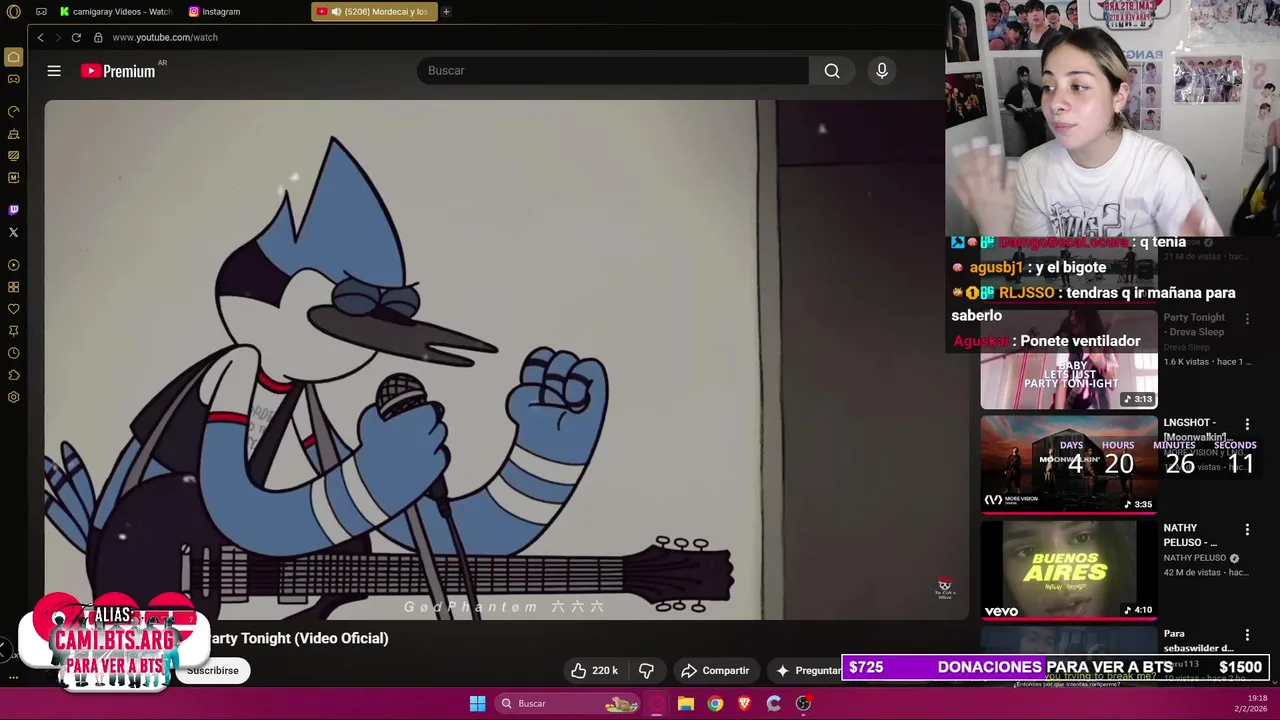Screen dimensions: 1280x720
Task: Open the GX Corner gamepad icon in tab bar
Action: 41,12
